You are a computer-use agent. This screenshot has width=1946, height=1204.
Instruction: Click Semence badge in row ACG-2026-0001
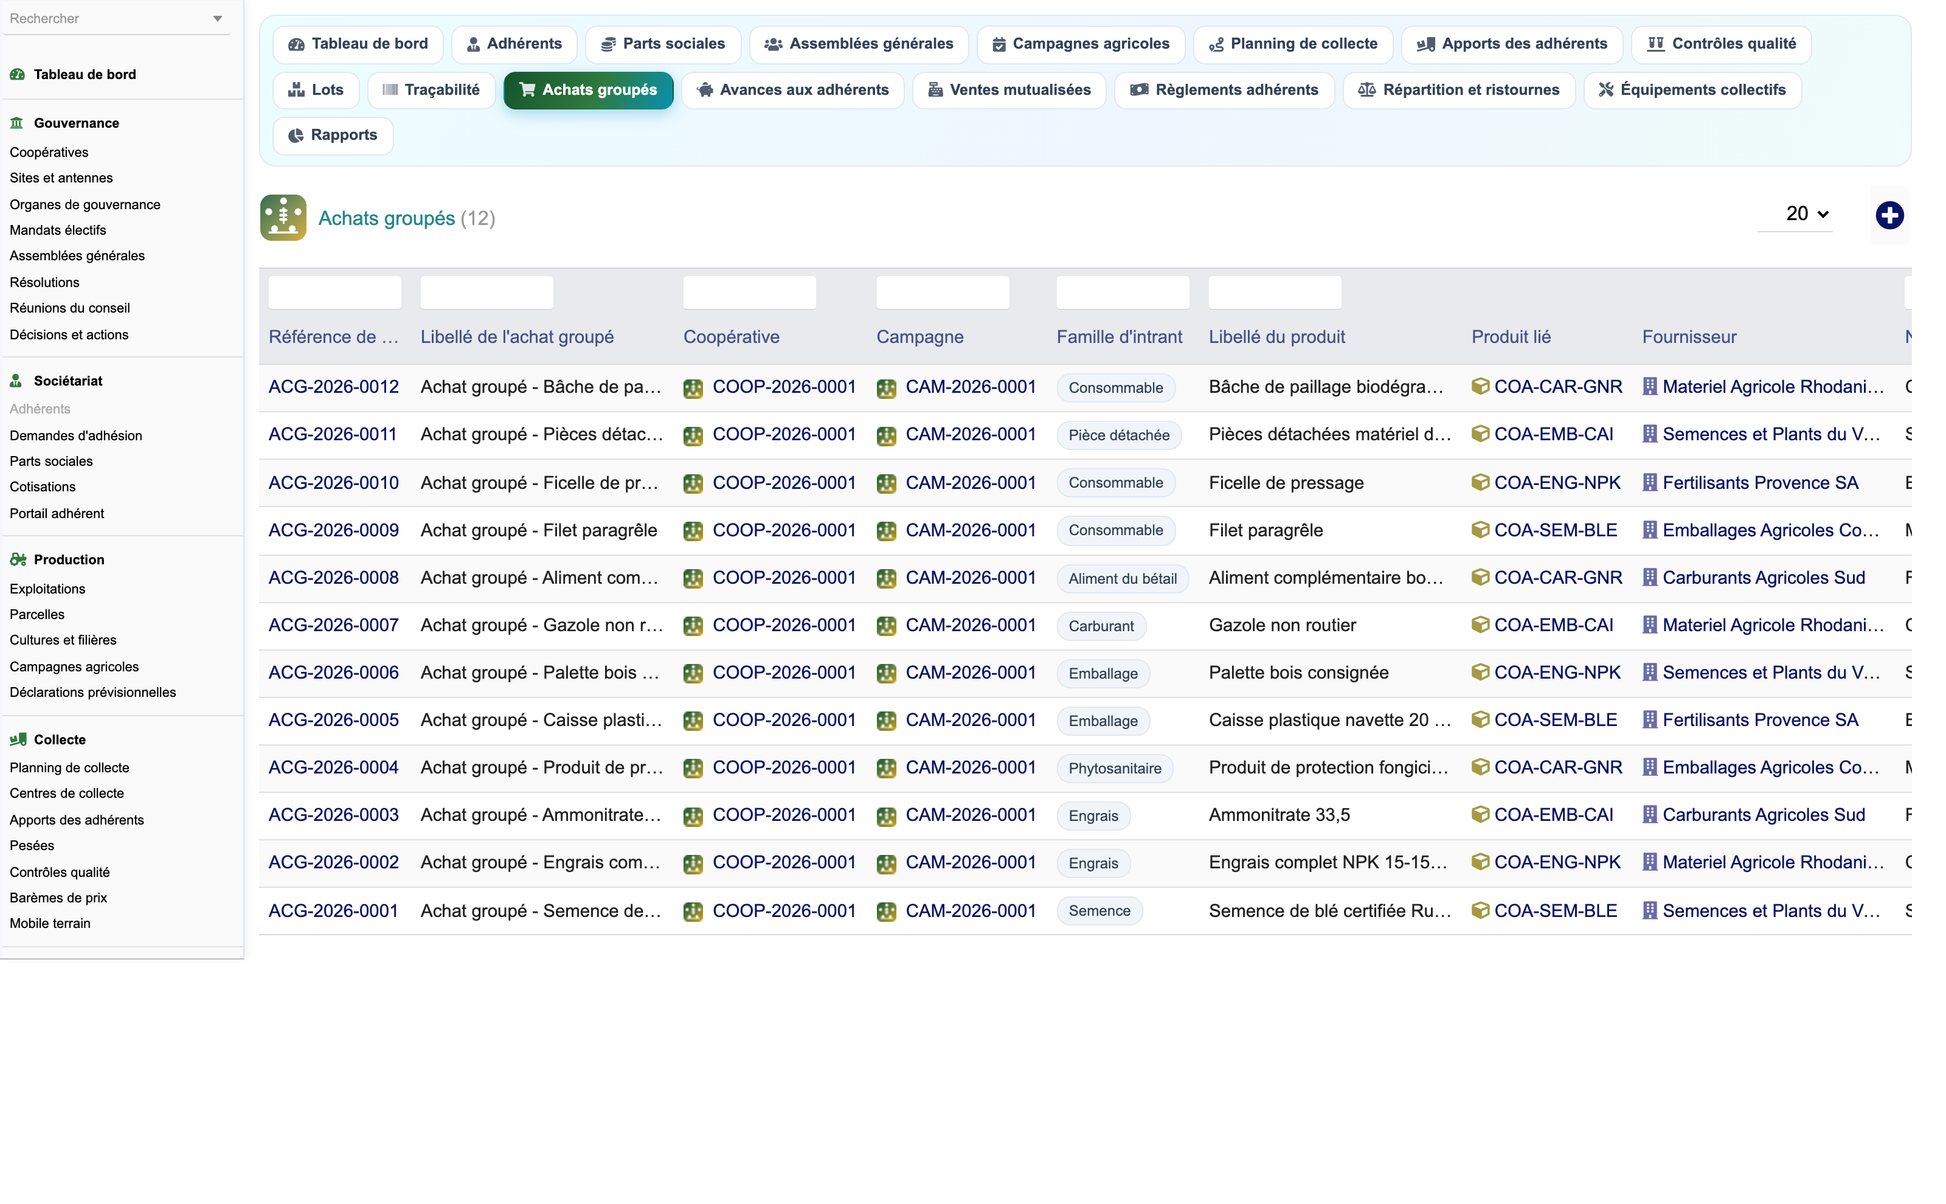pyautogui.click(x=1099, y=911)
